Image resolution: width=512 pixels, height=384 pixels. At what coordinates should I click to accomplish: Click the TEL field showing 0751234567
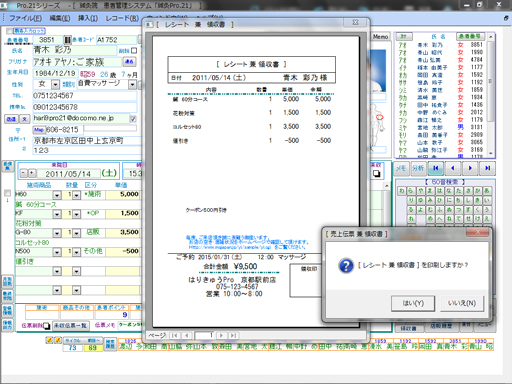pos(85,96)
